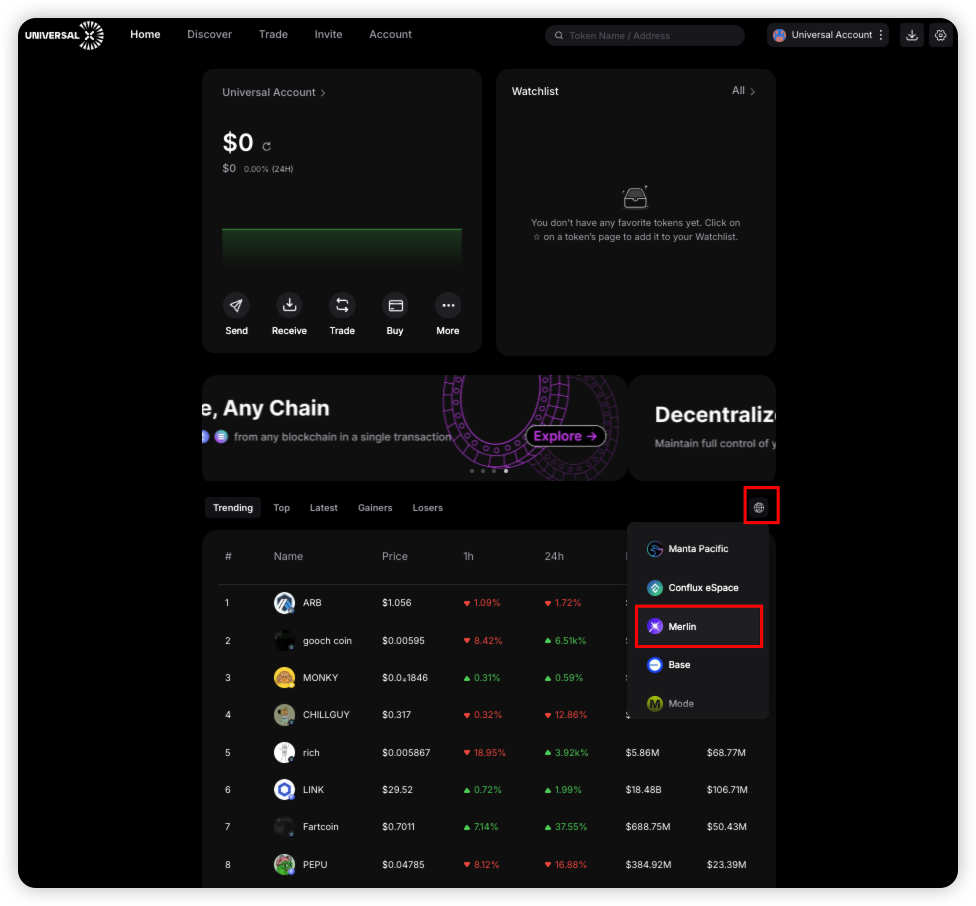976x906 pixels.
Task: Click the Universal logo
Action: [64, 35]
